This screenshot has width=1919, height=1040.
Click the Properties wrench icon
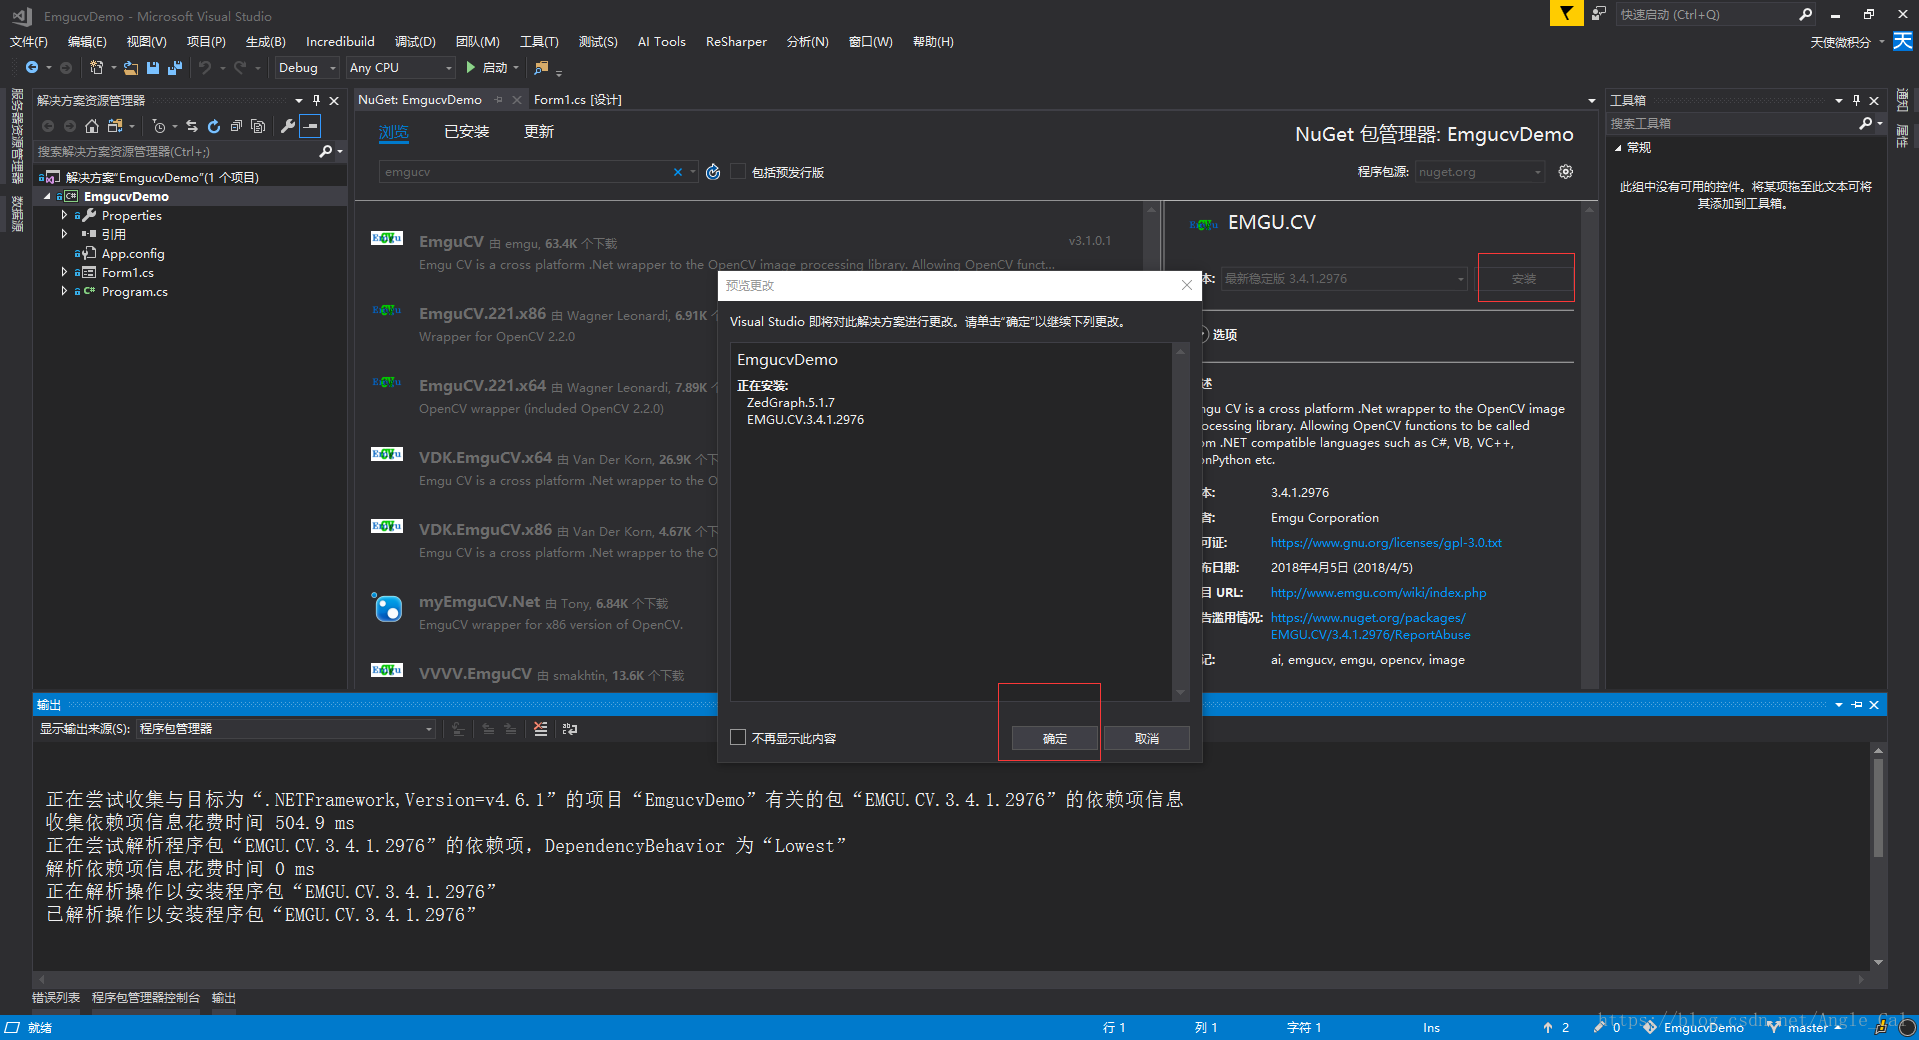pyautogui.click(x=288, y=126)
